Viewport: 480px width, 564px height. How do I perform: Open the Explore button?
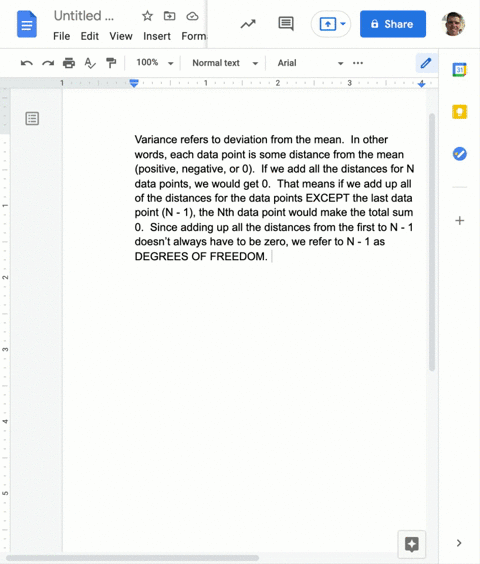click(x=412, y=544)
